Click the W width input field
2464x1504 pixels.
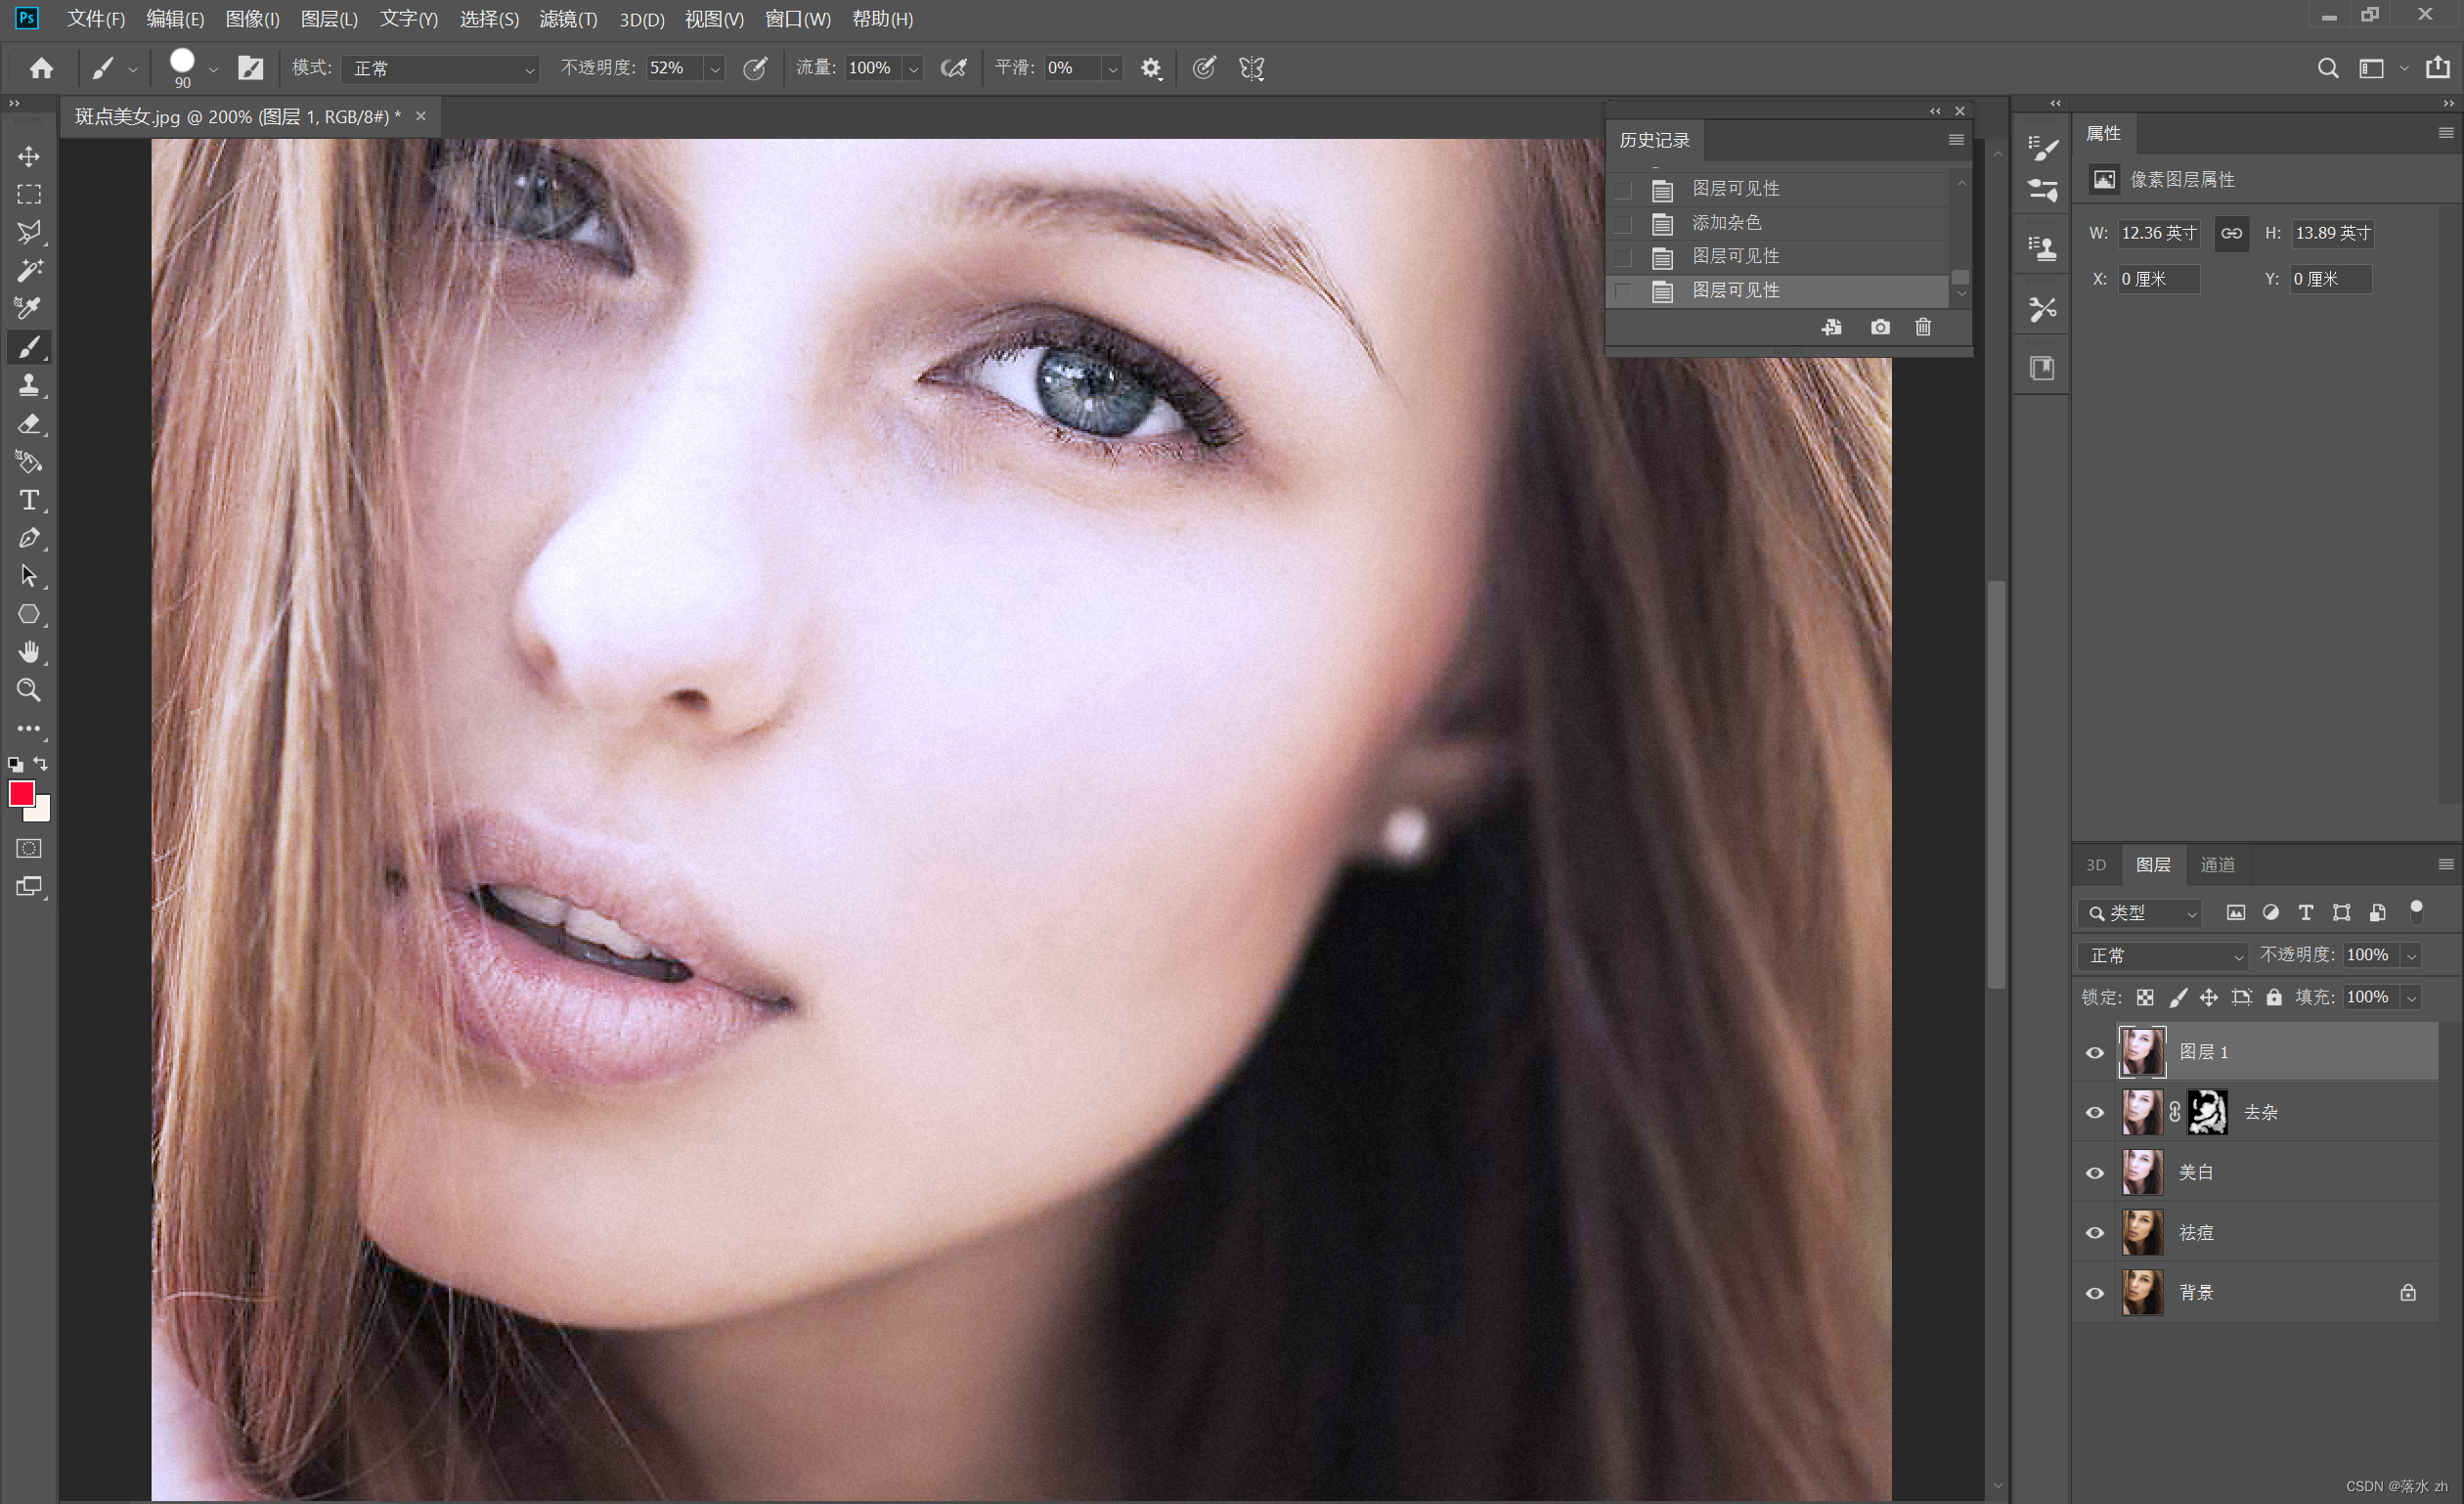coord(2158,233)
